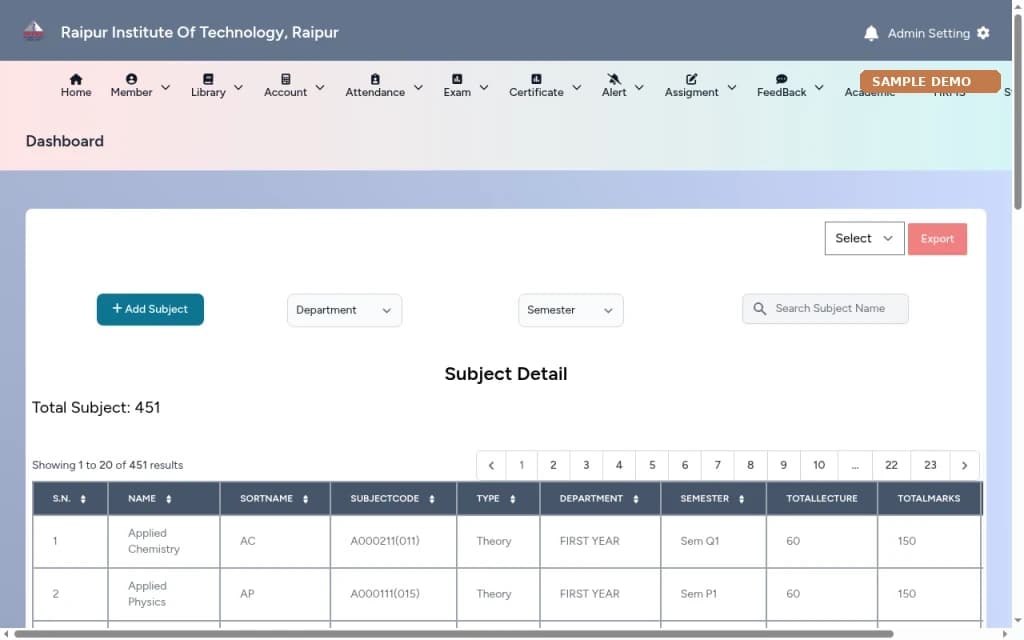The image size is (1024, 640).
Task: Expand the Member menu chevron
Action: coord(165,87)
